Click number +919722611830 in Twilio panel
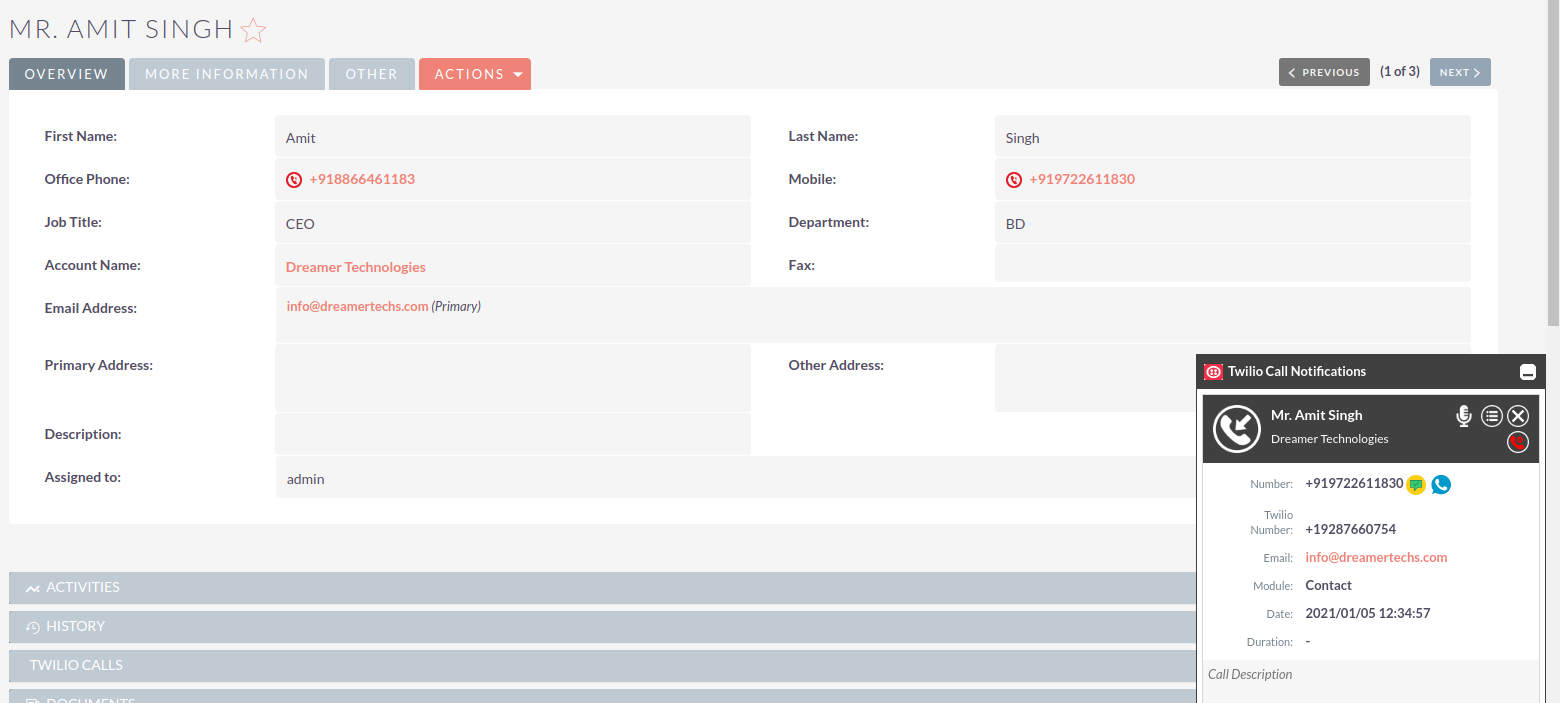The image size is (1560, 703). pos(1354,484)
